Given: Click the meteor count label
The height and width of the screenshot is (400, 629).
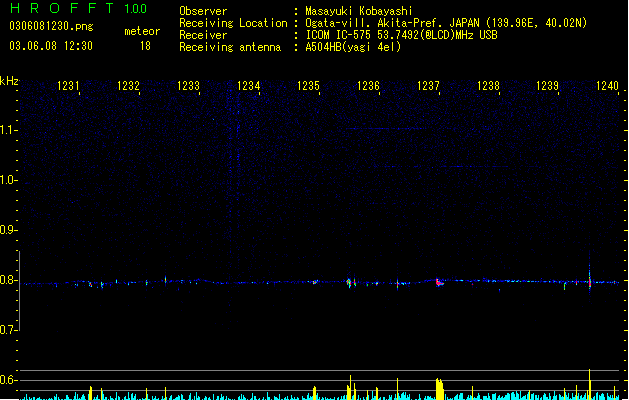Looking at the screenshot, I should click(x=142, y=31).
